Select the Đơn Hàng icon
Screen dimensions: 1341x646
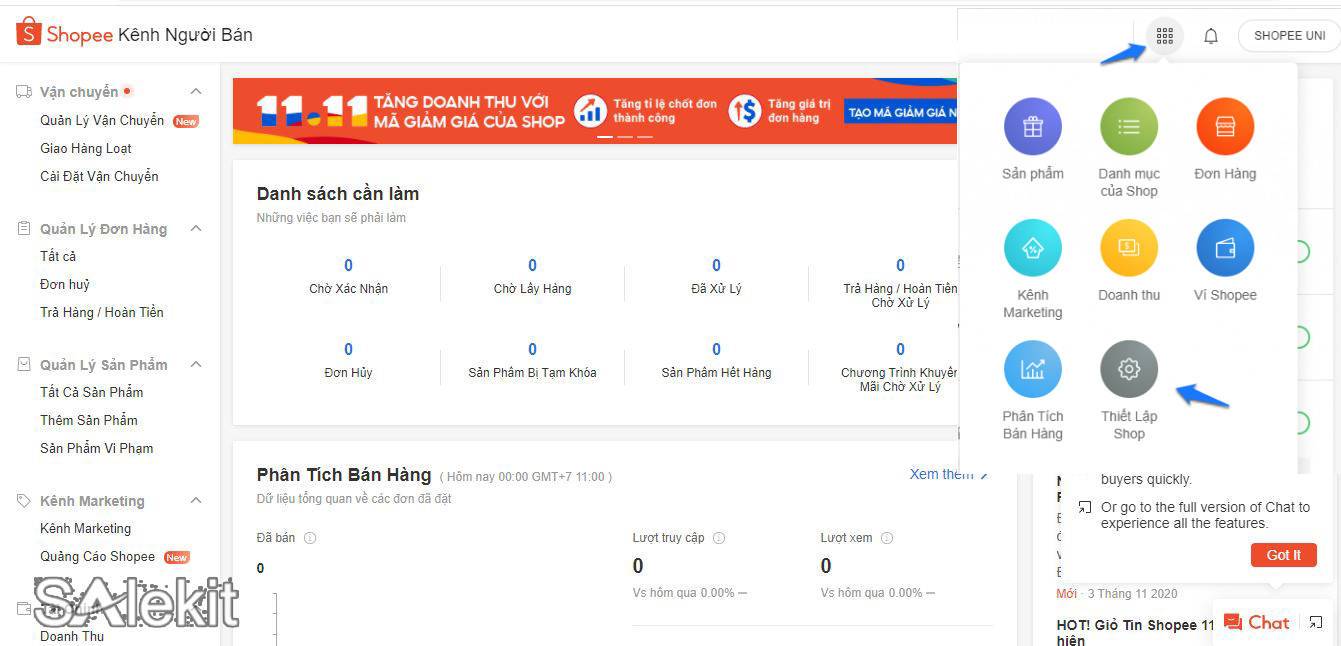tap(1224, 126)
